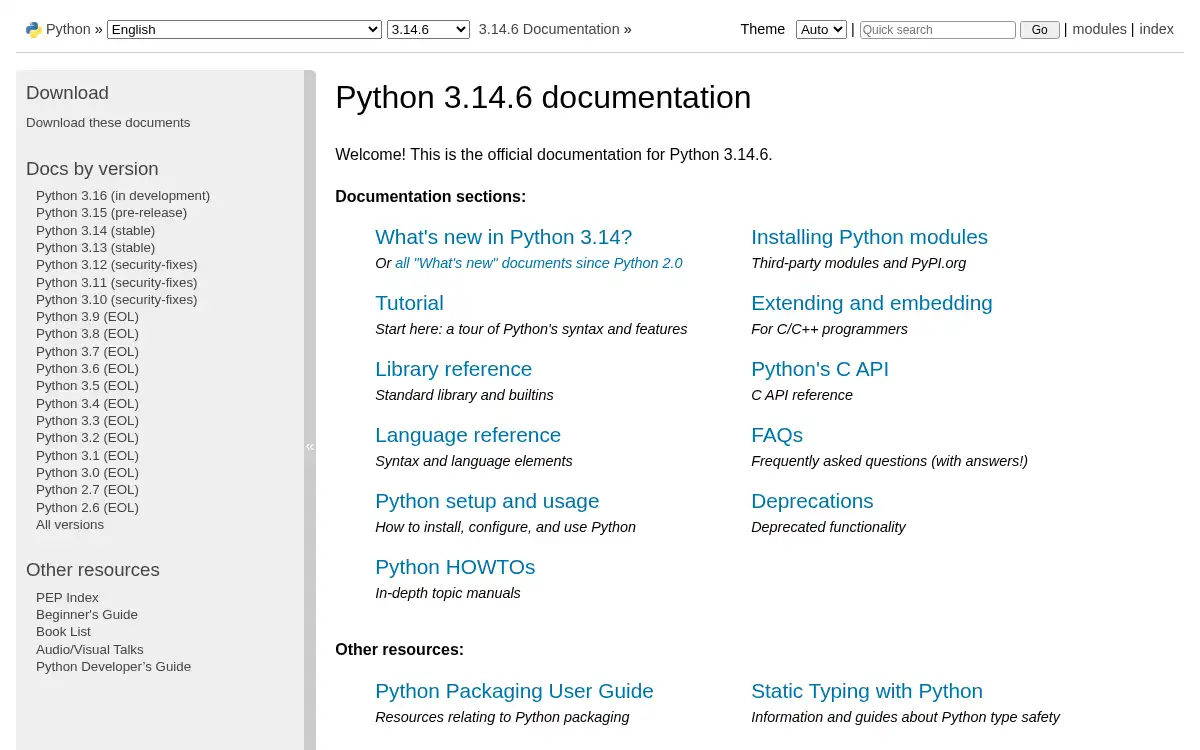Open the Language reference section

tap(468, 435)
